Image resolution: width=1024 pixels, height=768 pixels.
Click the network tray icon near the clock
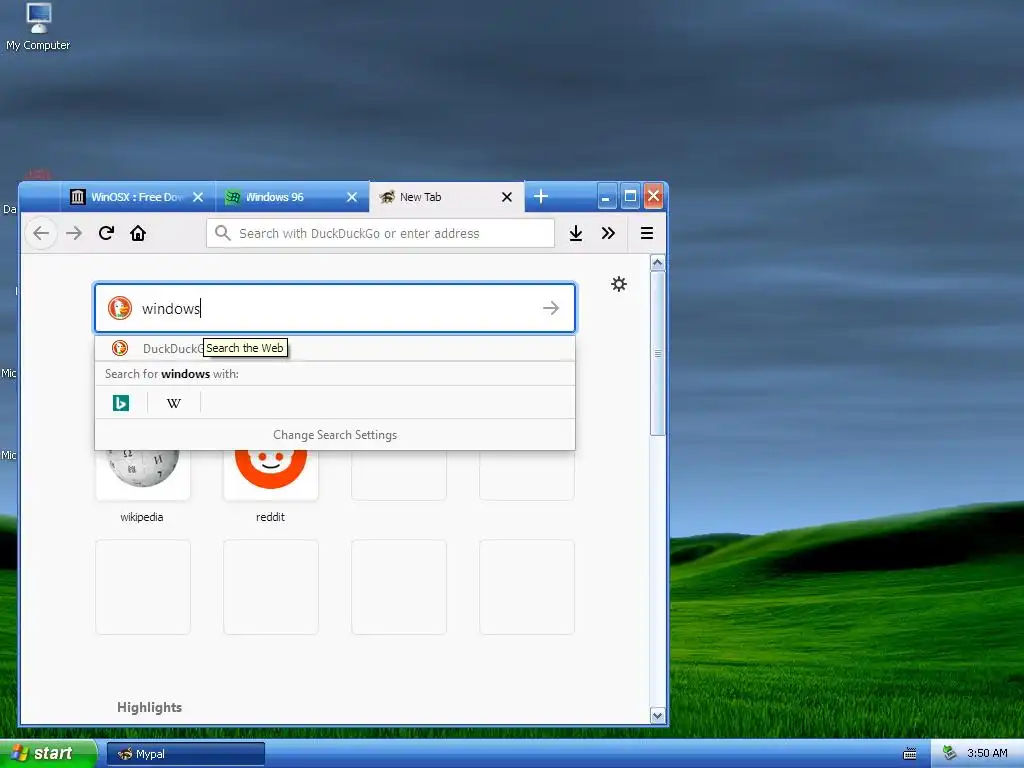950,753
